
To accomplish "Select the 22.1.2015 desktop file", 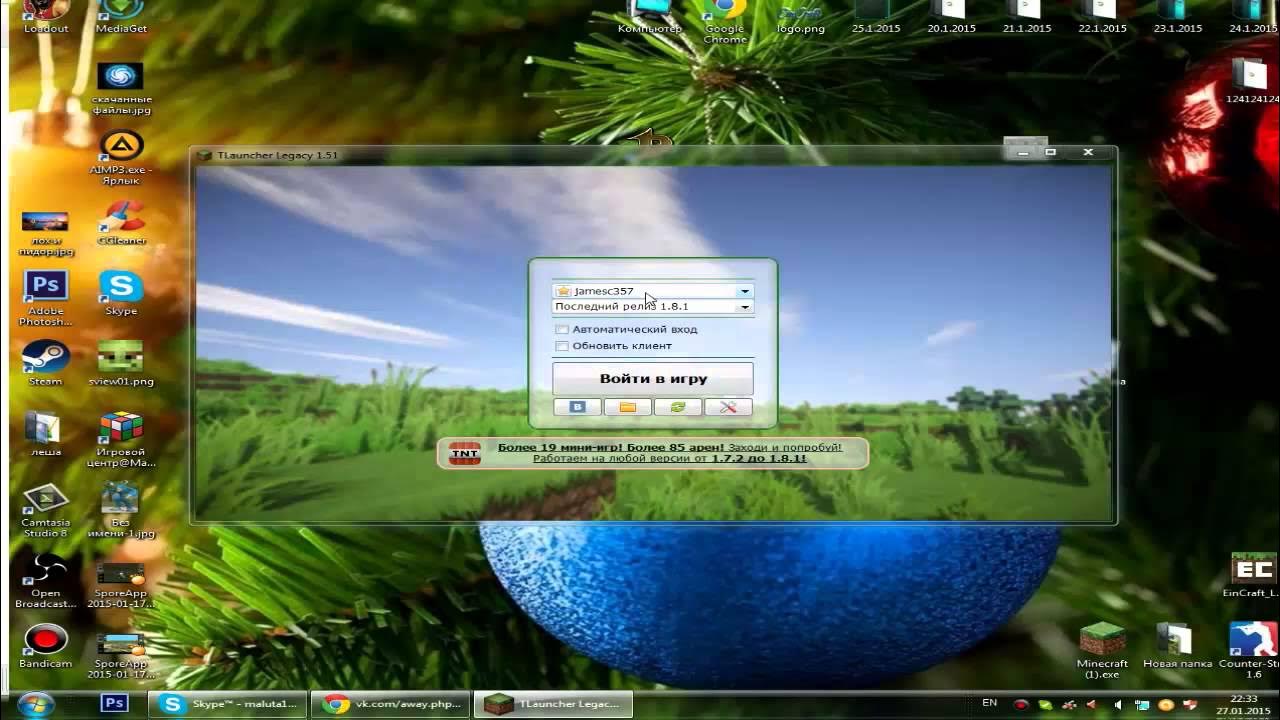I will pyautogui.click(x=1102, y=17).
